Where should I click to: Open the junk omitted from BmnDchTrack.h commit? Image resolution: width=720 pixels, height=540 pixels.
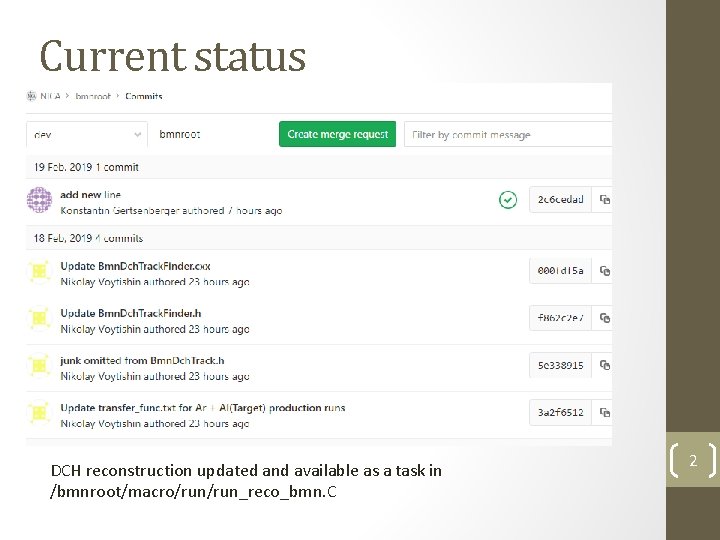click(142, 360)
